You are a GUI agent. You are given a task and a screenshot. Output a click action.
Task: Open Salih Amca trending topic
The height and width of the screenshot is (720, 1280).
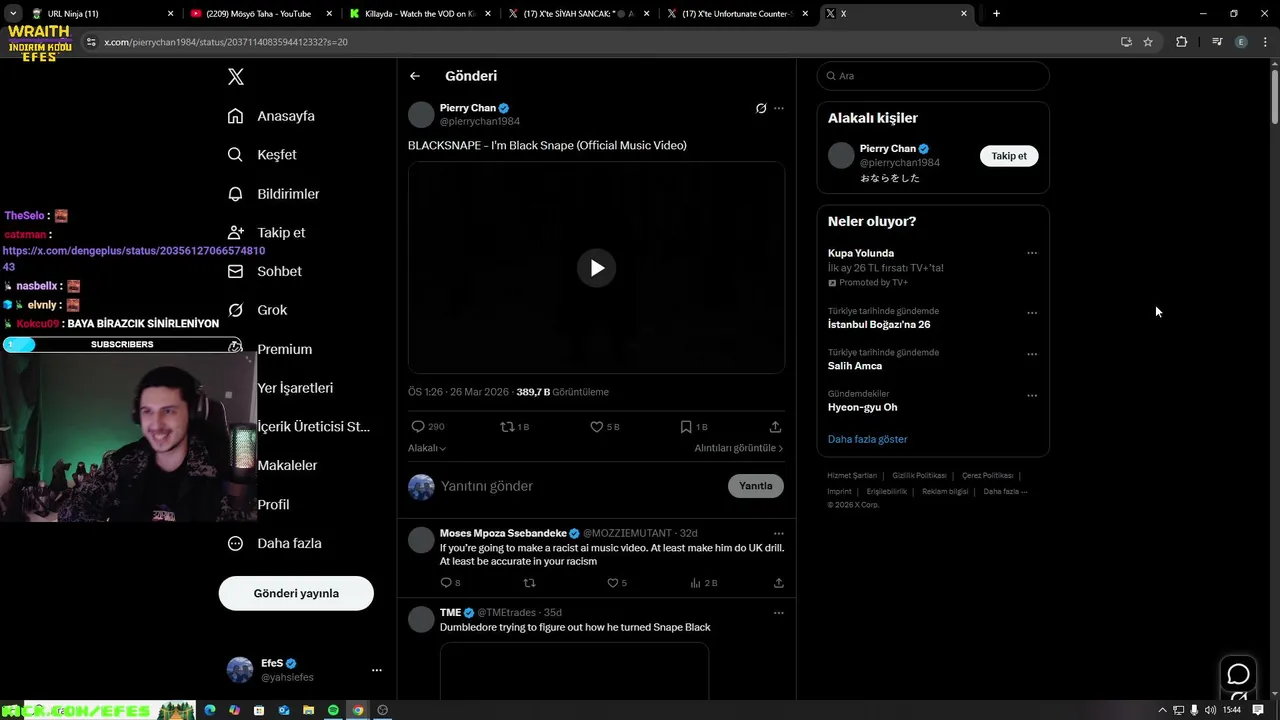(855, 366)
